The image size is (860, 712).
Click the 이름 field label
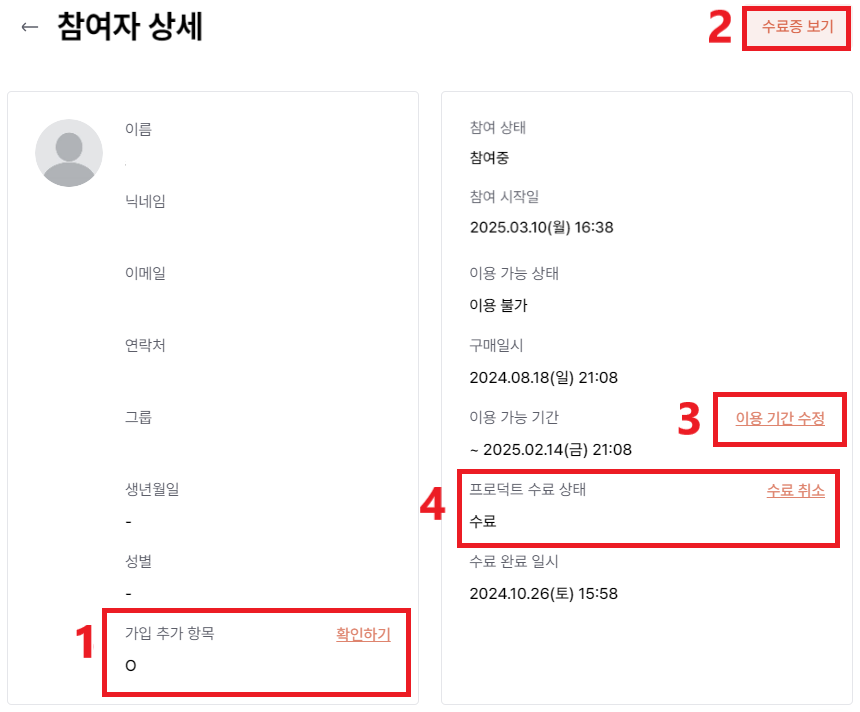[138, 129]
